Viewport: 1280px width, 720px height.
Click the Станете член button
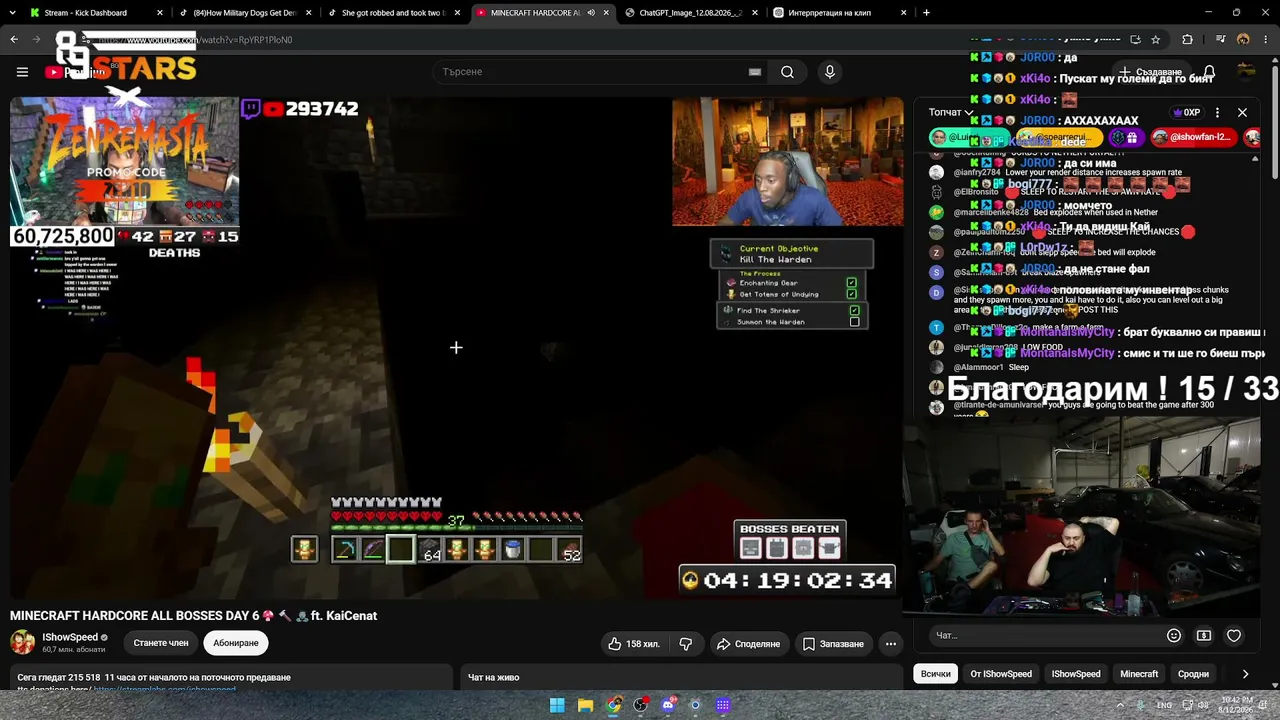click(x=161, y=643)
